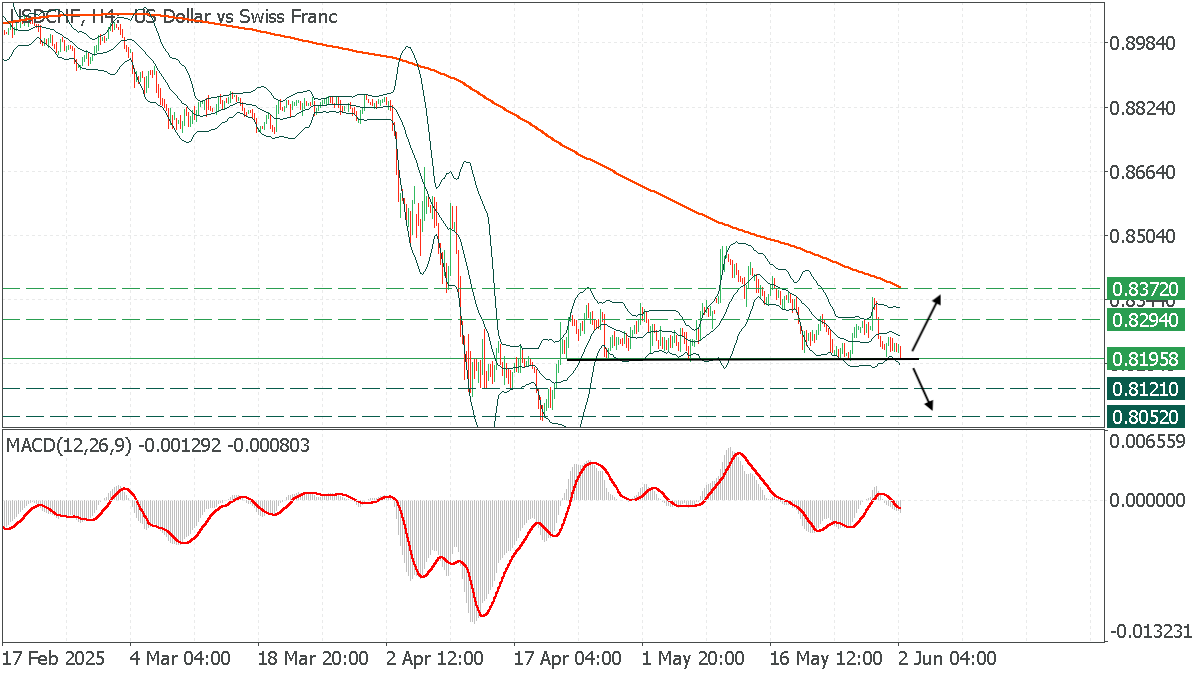Click the 1 May 20:00 date label
The image size is (1200, 675).
(691, 658)
